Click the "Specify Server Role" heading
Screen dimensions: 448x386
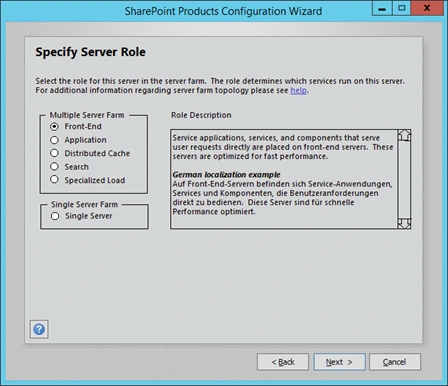click(90, 52)
